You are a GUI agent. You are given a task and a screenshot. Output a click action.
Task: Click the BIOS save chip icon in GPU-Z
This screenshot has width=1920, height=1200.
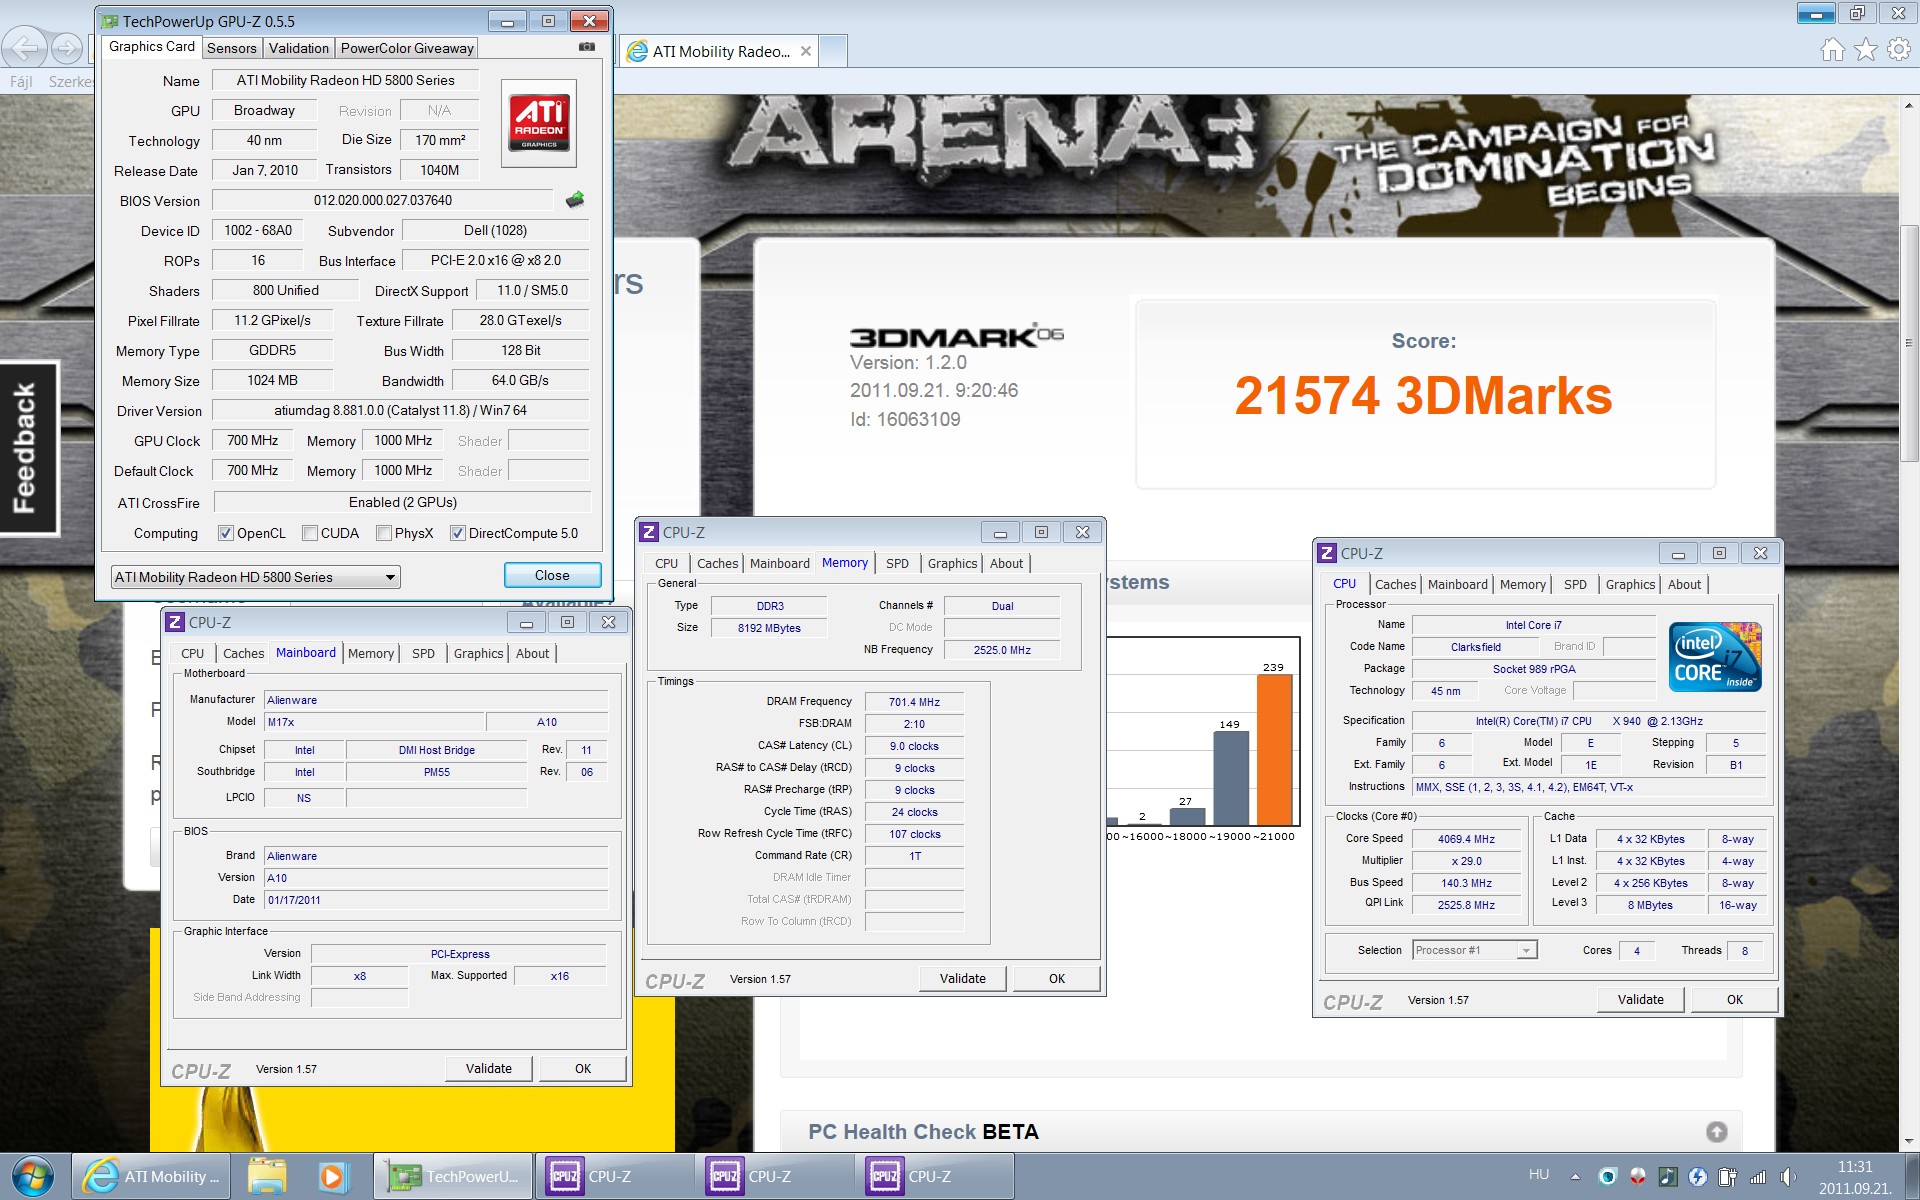575,200
